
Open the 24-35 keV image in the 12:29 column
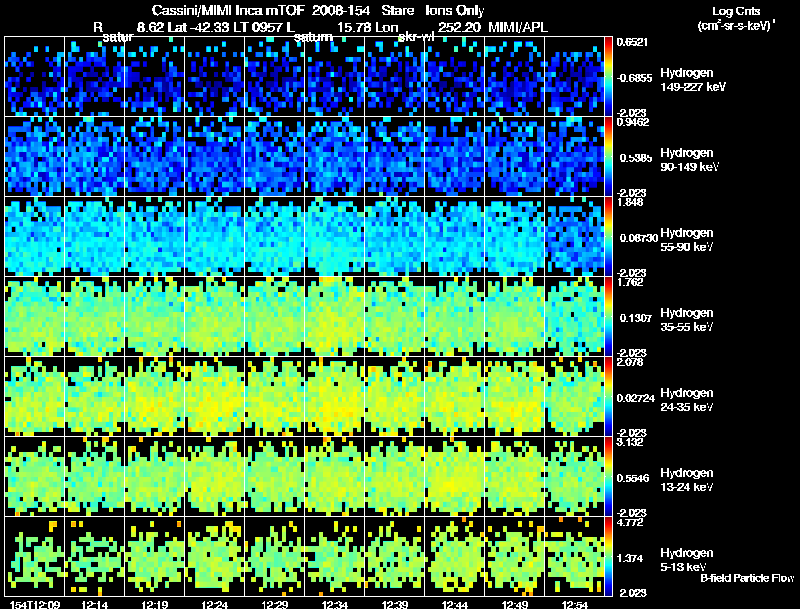pyautogui.click(x=274, y=396)
